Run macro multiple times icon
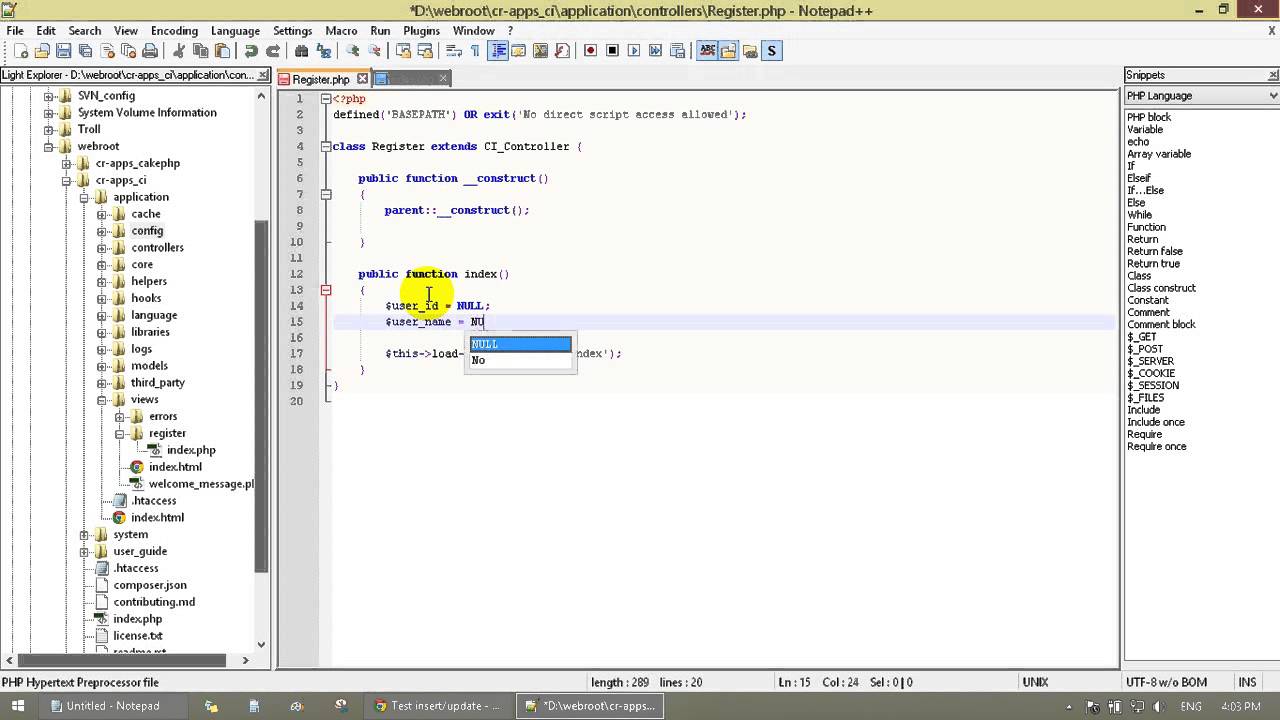This screenshot has height=720, width=1280. pos(655,51)
